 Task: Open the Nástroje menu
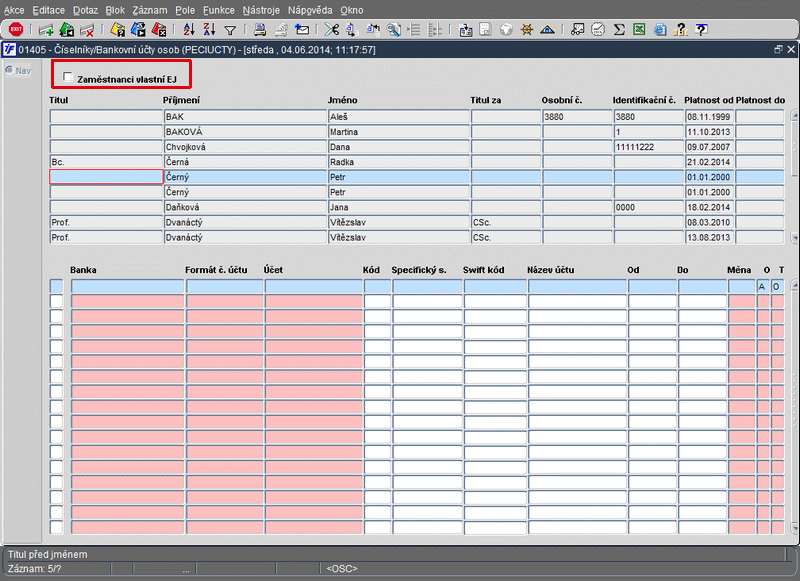[x=261, y=10]
